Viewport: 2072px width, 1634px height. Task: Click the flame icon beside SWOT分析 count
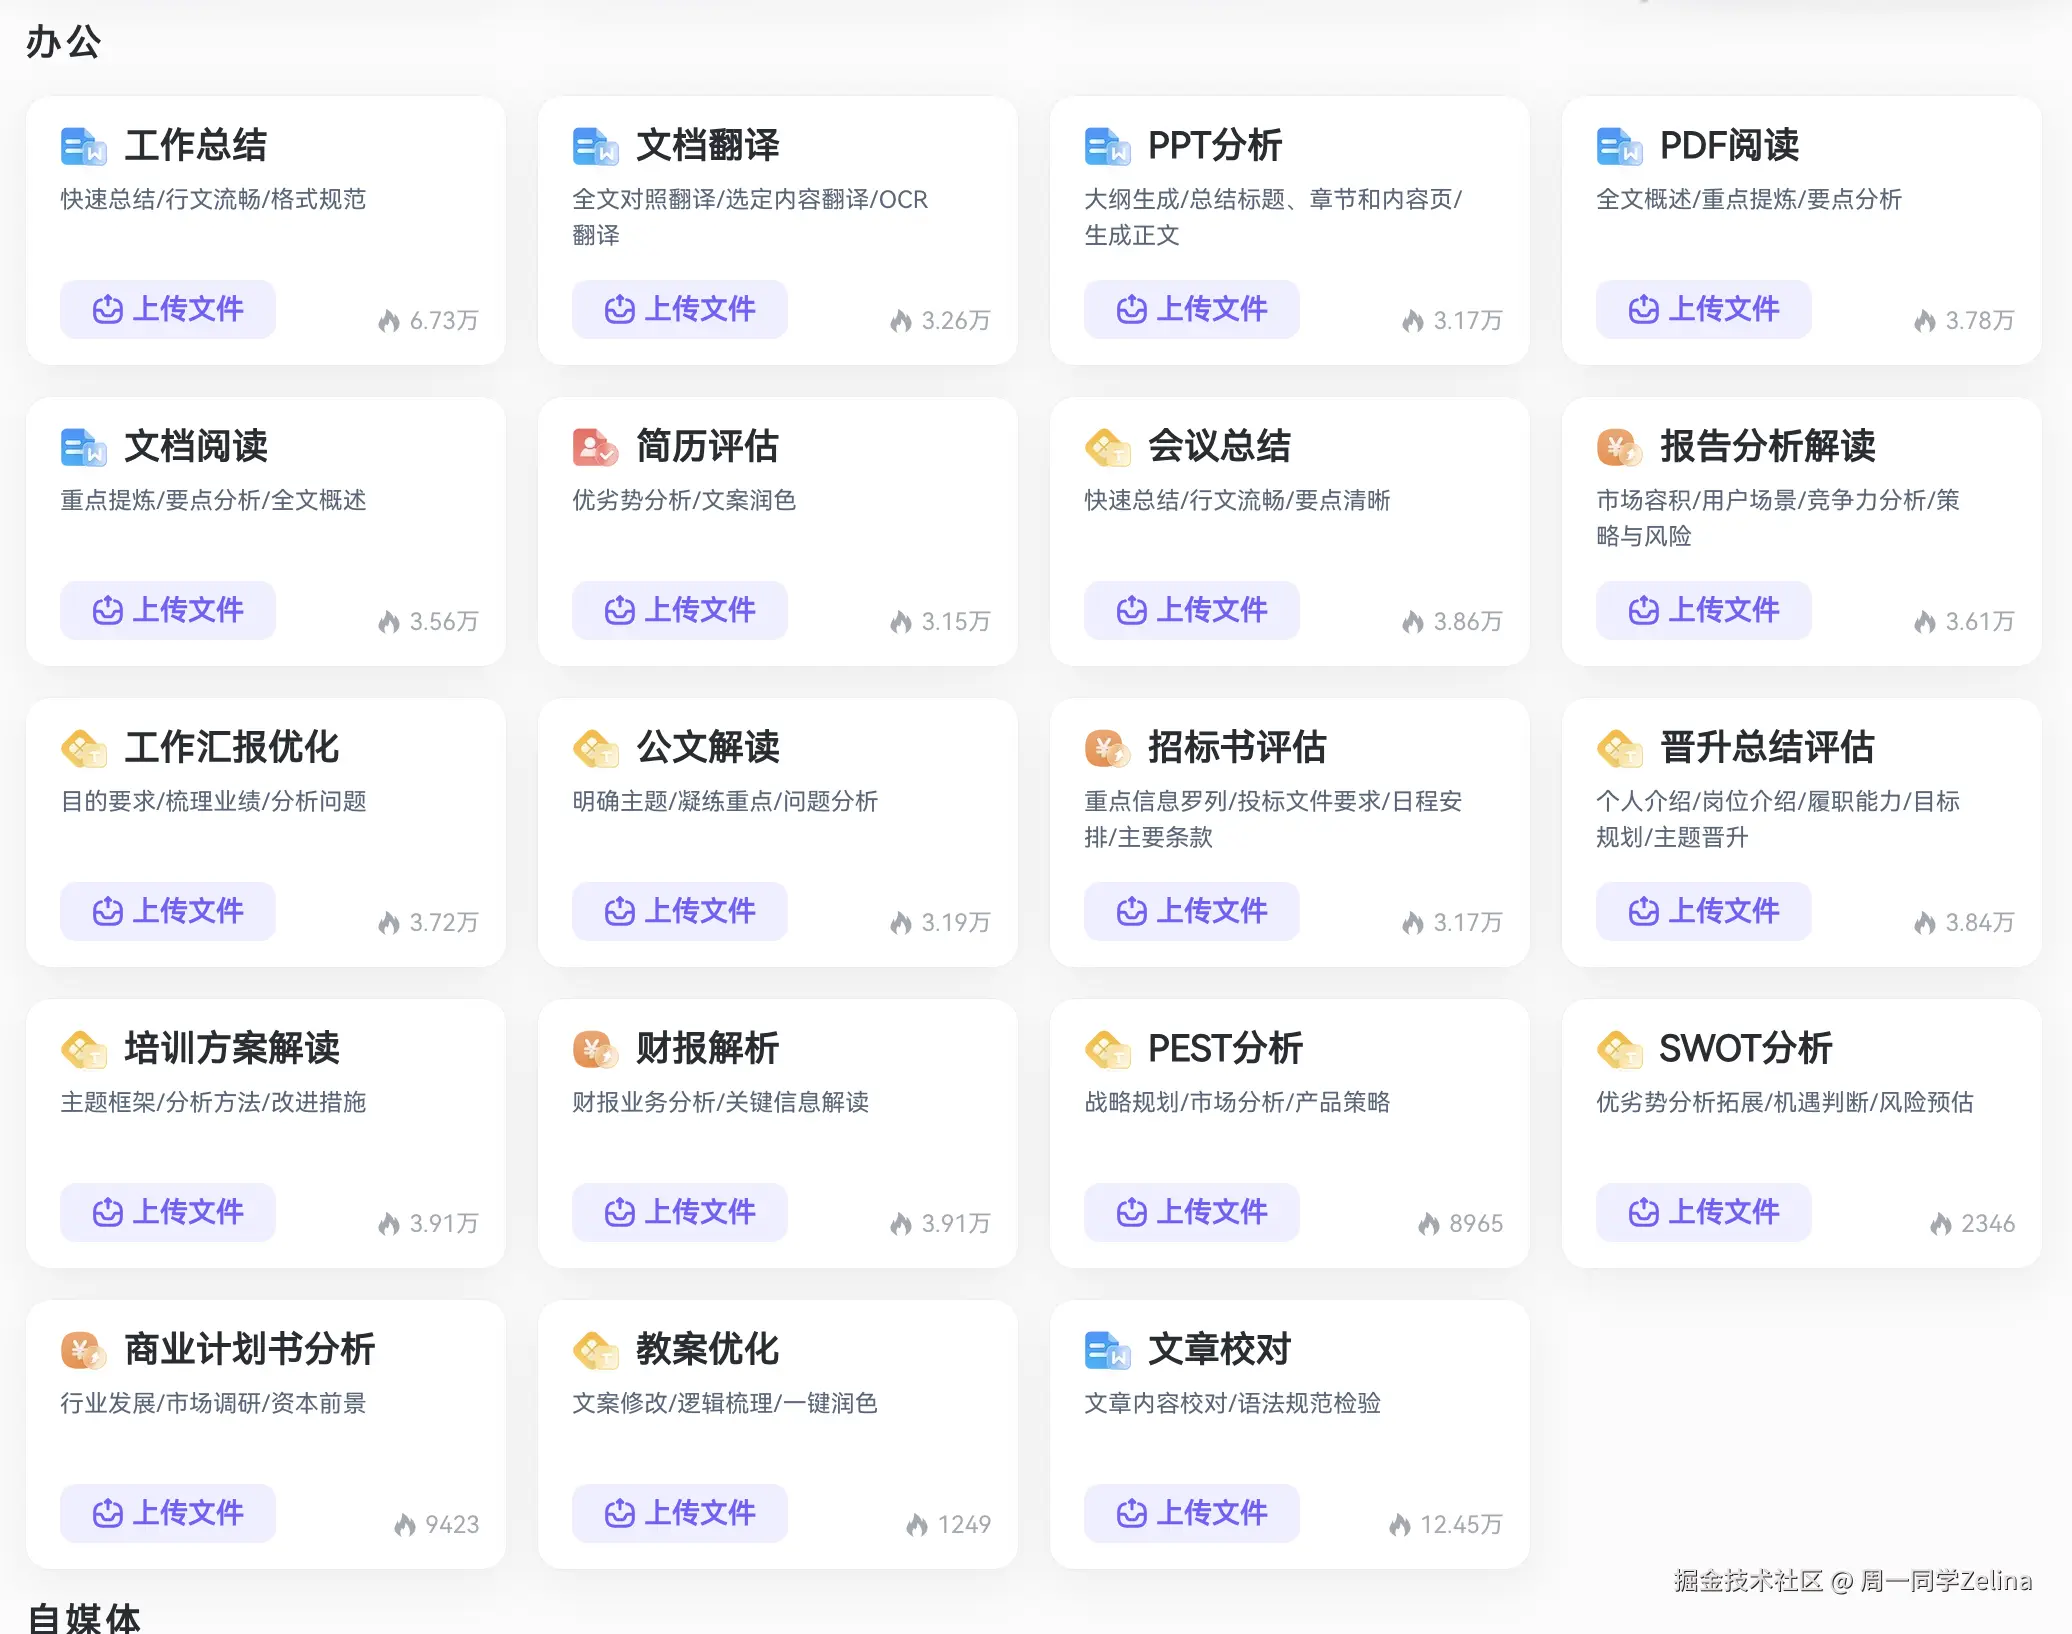click(x=1940, y=1222)
